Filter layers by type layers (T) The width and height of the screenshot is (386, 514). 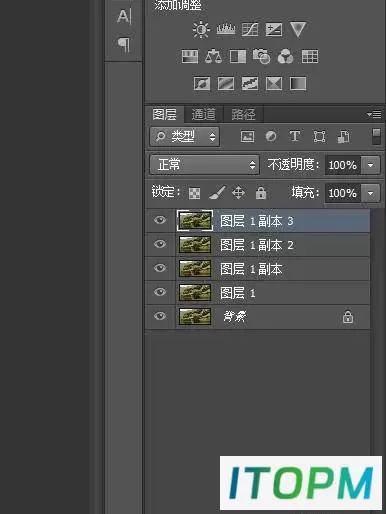point(295,136)
